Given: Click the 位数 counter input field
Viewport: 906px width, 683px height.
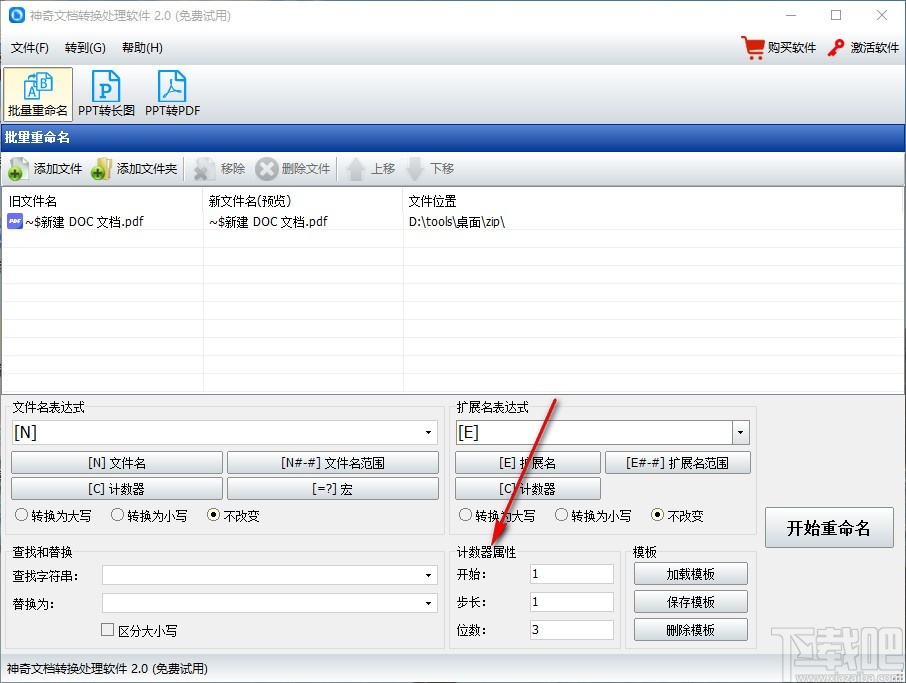Looking at the screenshot, I should point(571,629).
